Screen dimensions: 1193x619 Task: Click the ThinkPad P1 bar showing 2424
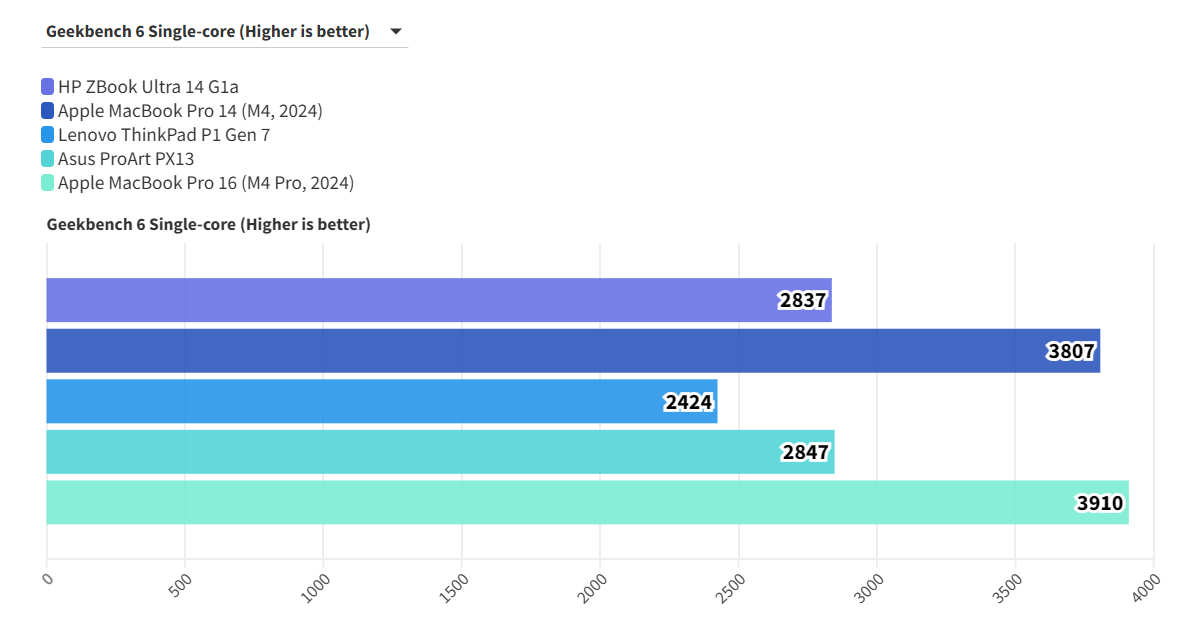point(350,401)
